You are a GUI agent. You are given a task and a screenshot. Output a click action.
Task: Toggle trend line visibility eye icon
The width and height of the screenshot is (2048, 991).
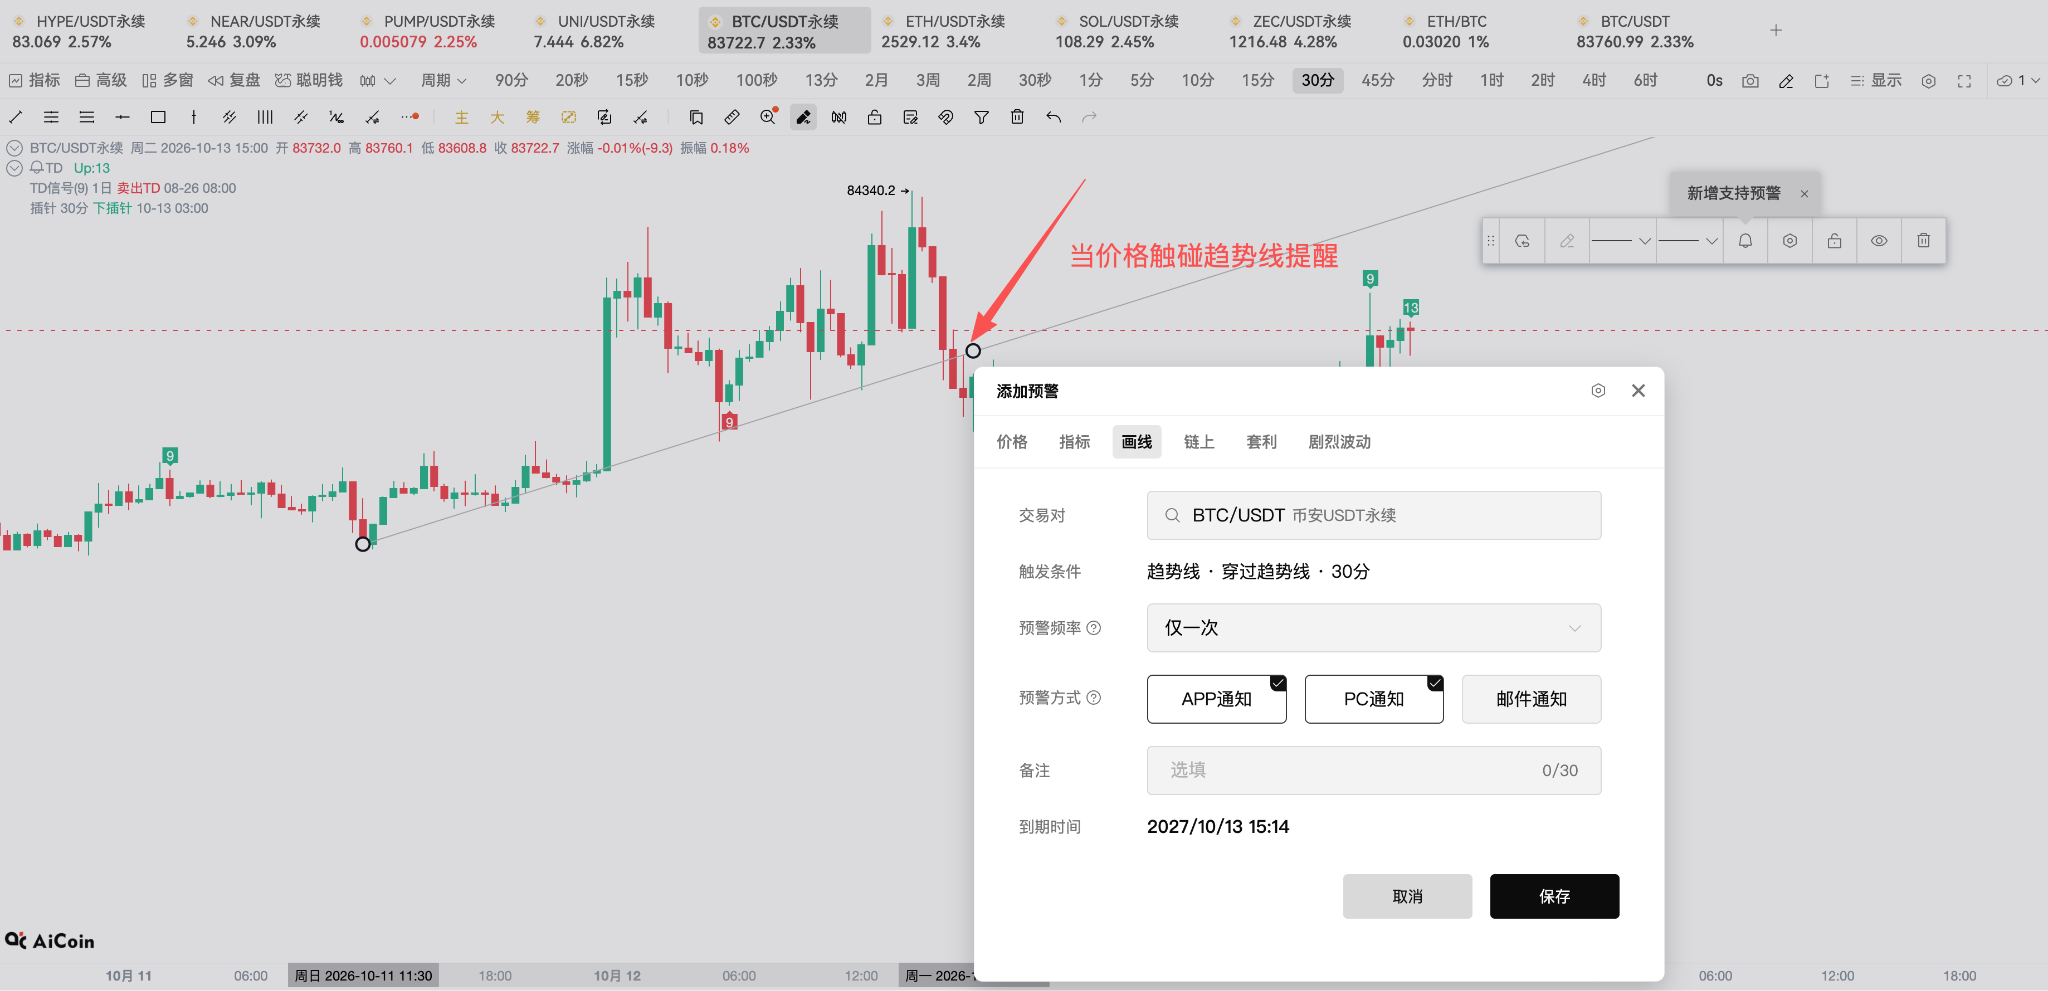pyautogui.click(x=1879, y=241)
